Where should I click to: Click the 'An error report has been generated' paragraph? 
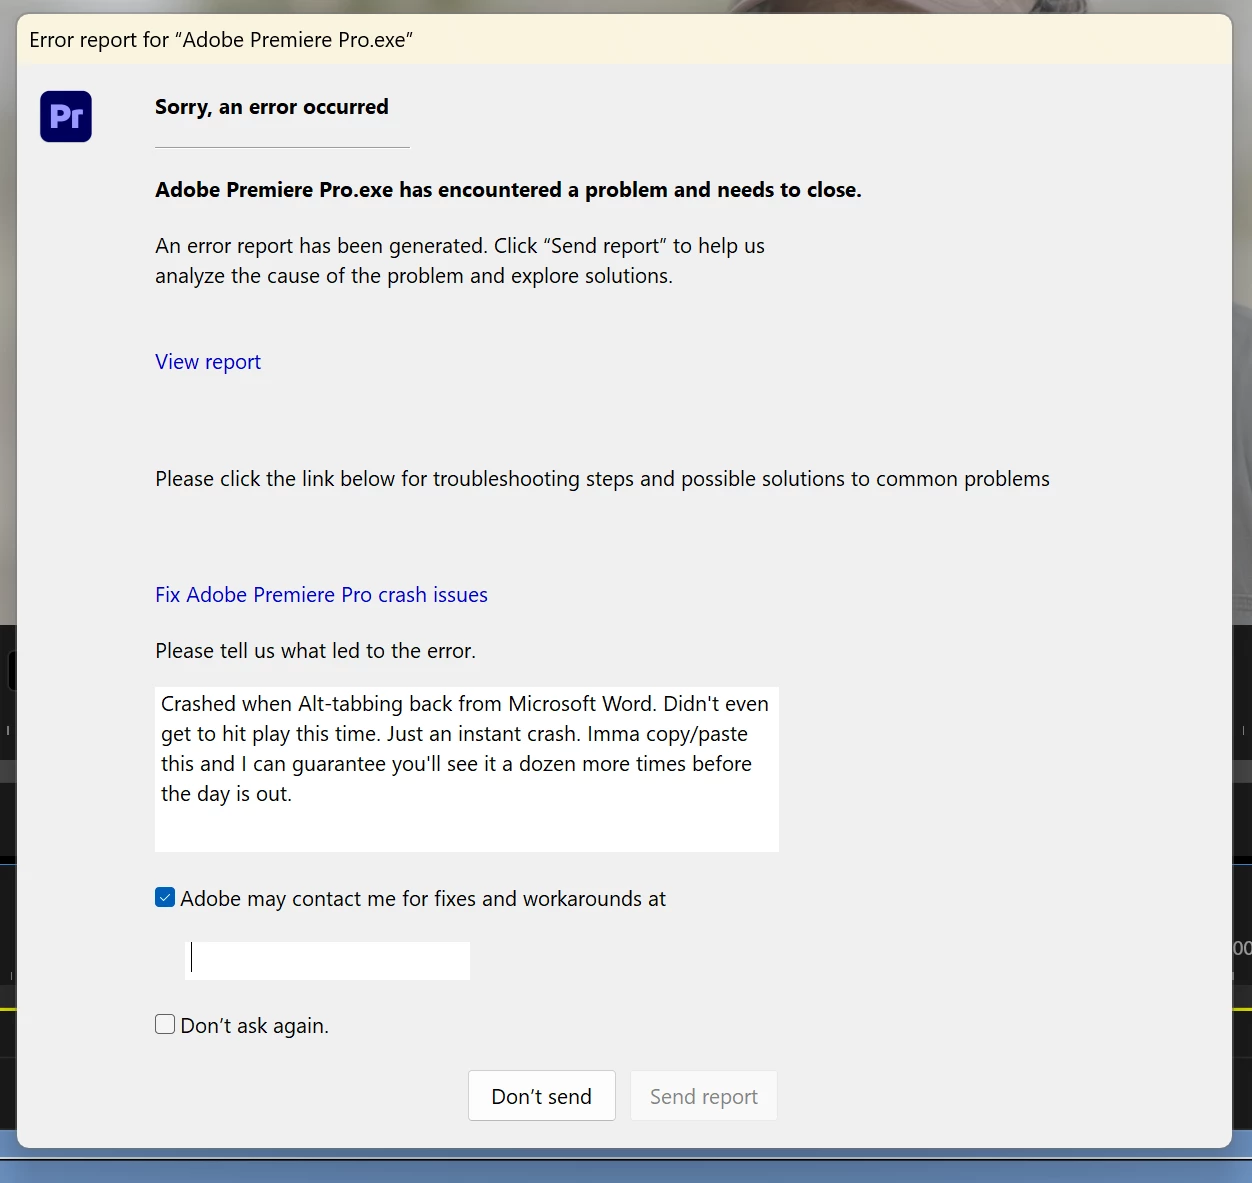[x=460, y=261]
